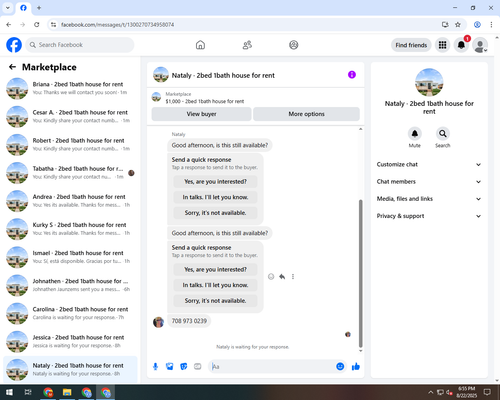Open the Home feed icon
The height and width of the screenshot is (400, 500).
click(x=200, y=45)
